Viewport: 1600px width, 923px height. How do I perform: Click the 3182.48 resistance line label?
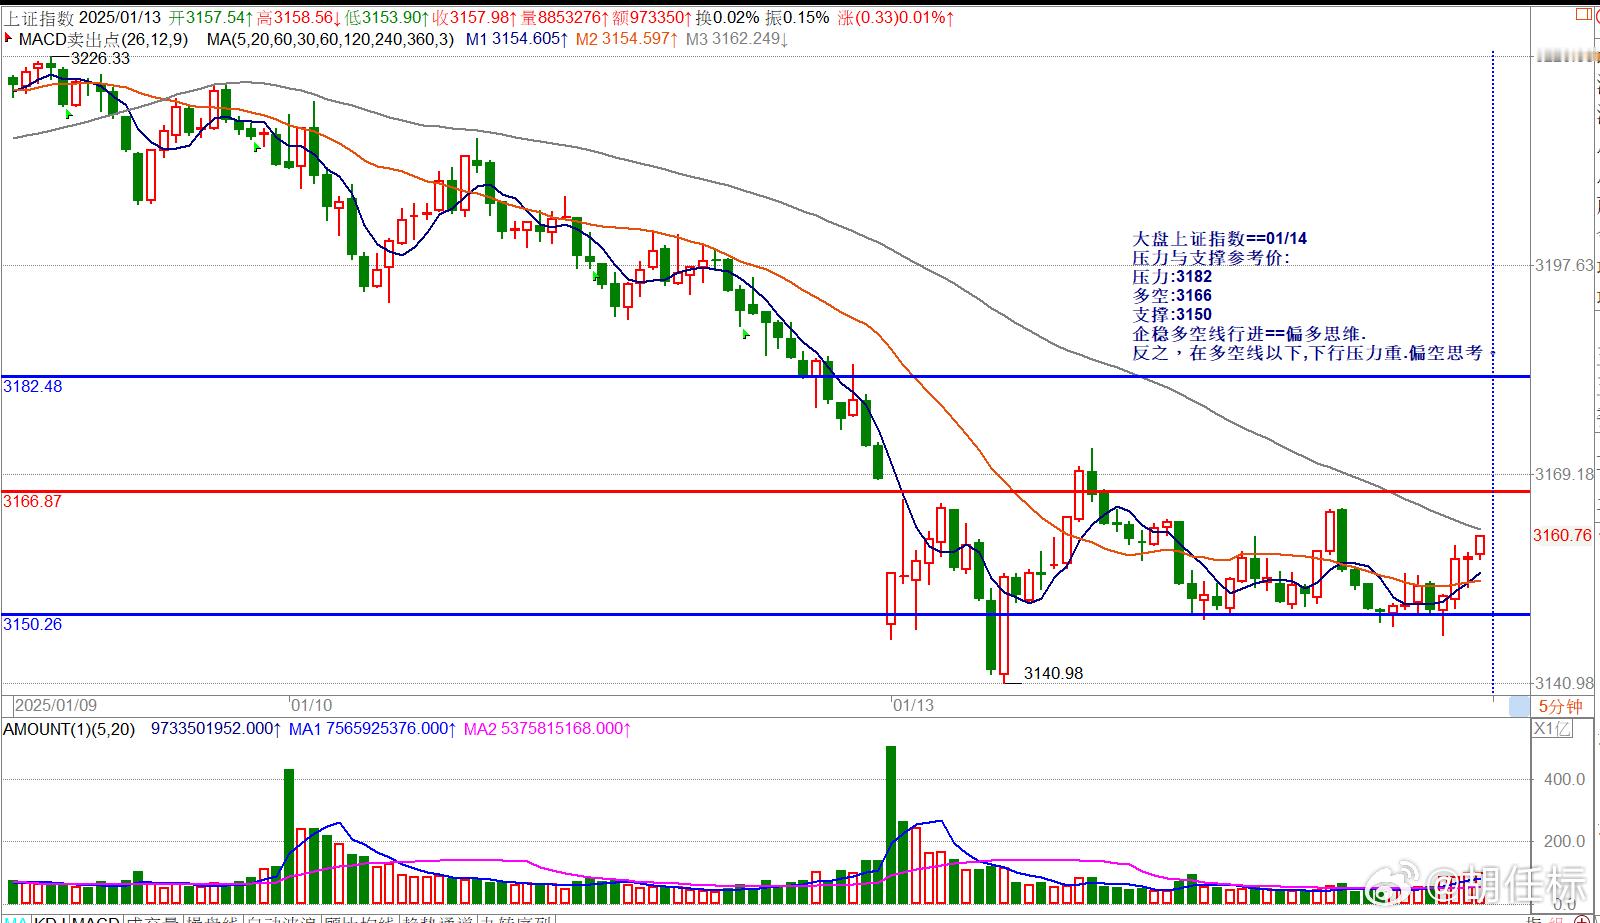[x=33, y=386]
